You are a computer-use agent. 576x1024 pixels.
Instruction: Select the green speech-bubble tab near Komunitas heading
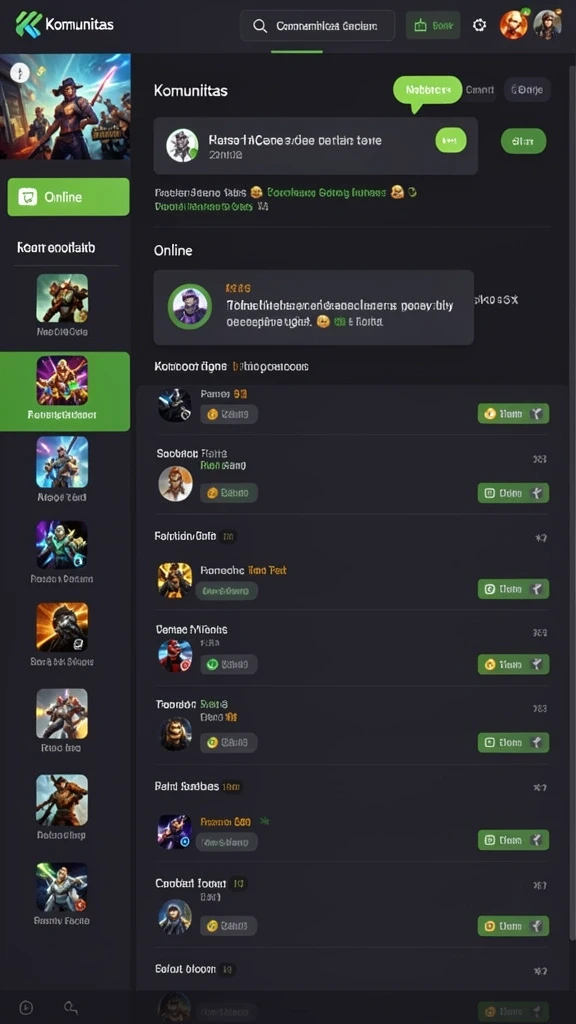pos(428,90)
